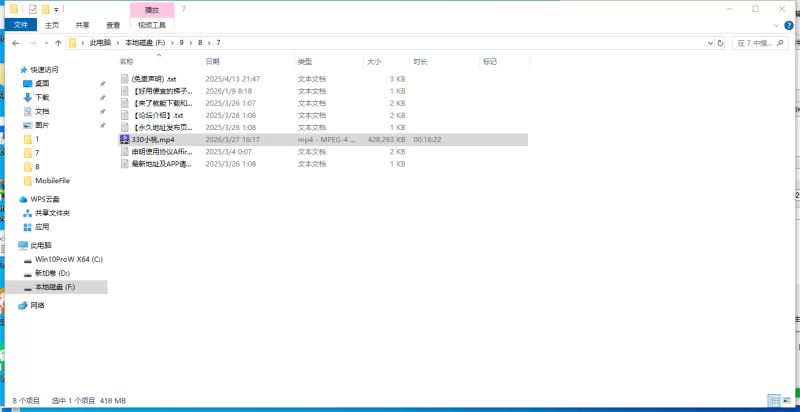
Task: Click the 网络 network icon
Action: [23, 305]
